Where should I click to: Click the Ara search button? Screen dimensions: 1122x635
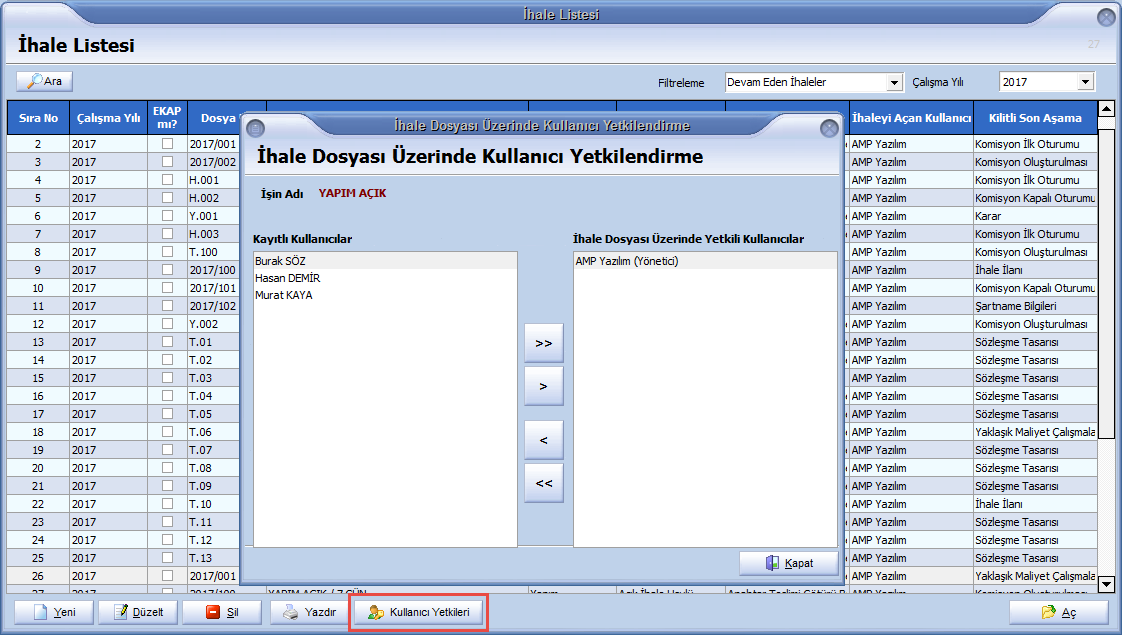click(x=44, y=81)
